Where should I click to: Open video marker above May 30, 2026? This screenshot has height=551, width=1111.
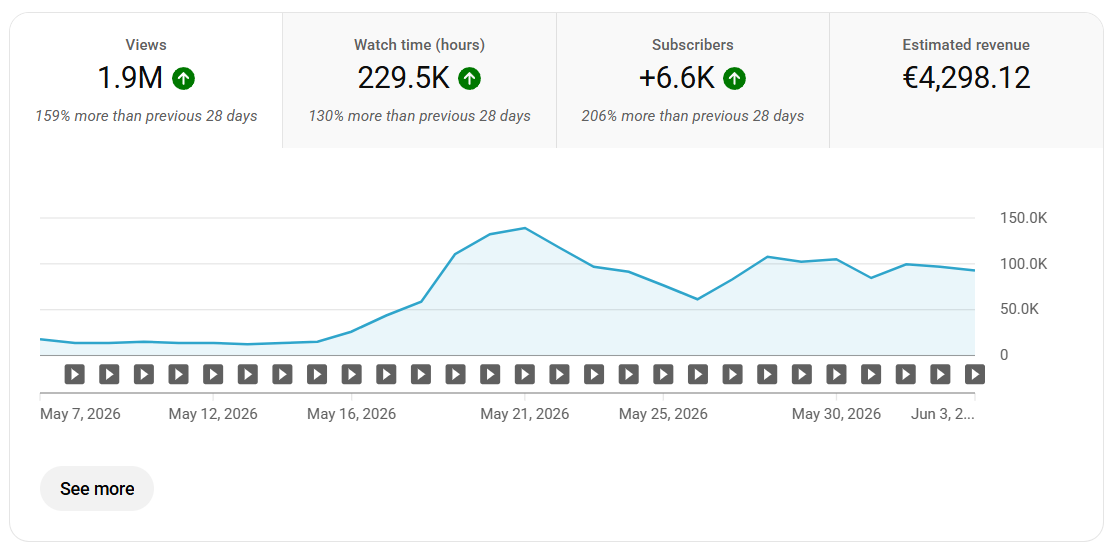point(836,374)
